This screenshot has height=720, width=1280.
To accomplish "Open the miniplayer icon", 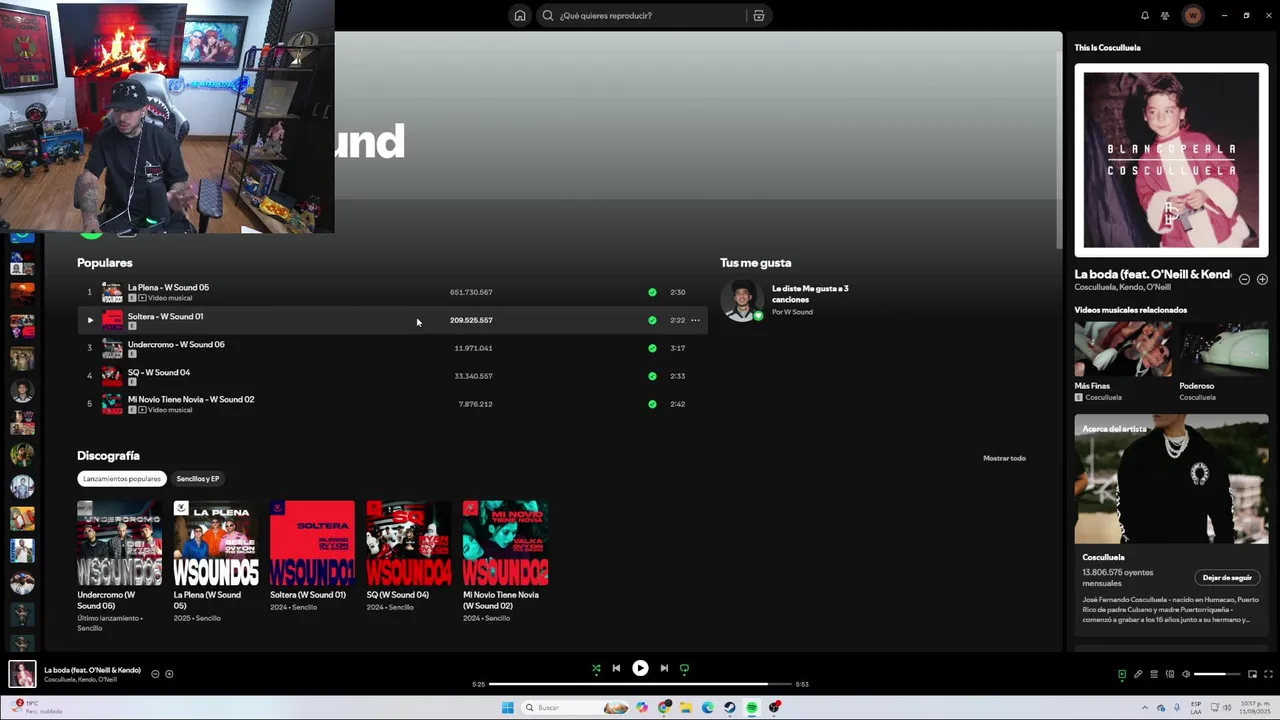I will click(1252, 674).
